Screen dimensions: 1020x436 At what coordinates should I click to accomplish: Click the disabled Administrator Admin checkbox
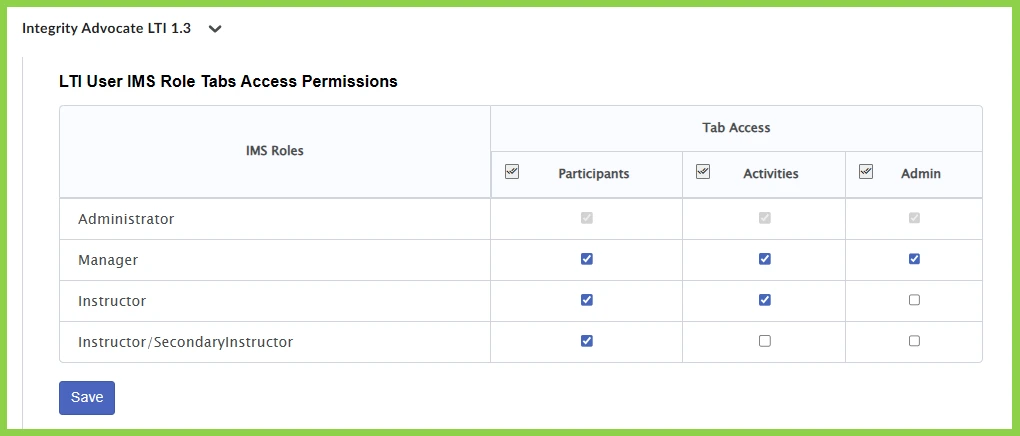[x=915, y=218]
